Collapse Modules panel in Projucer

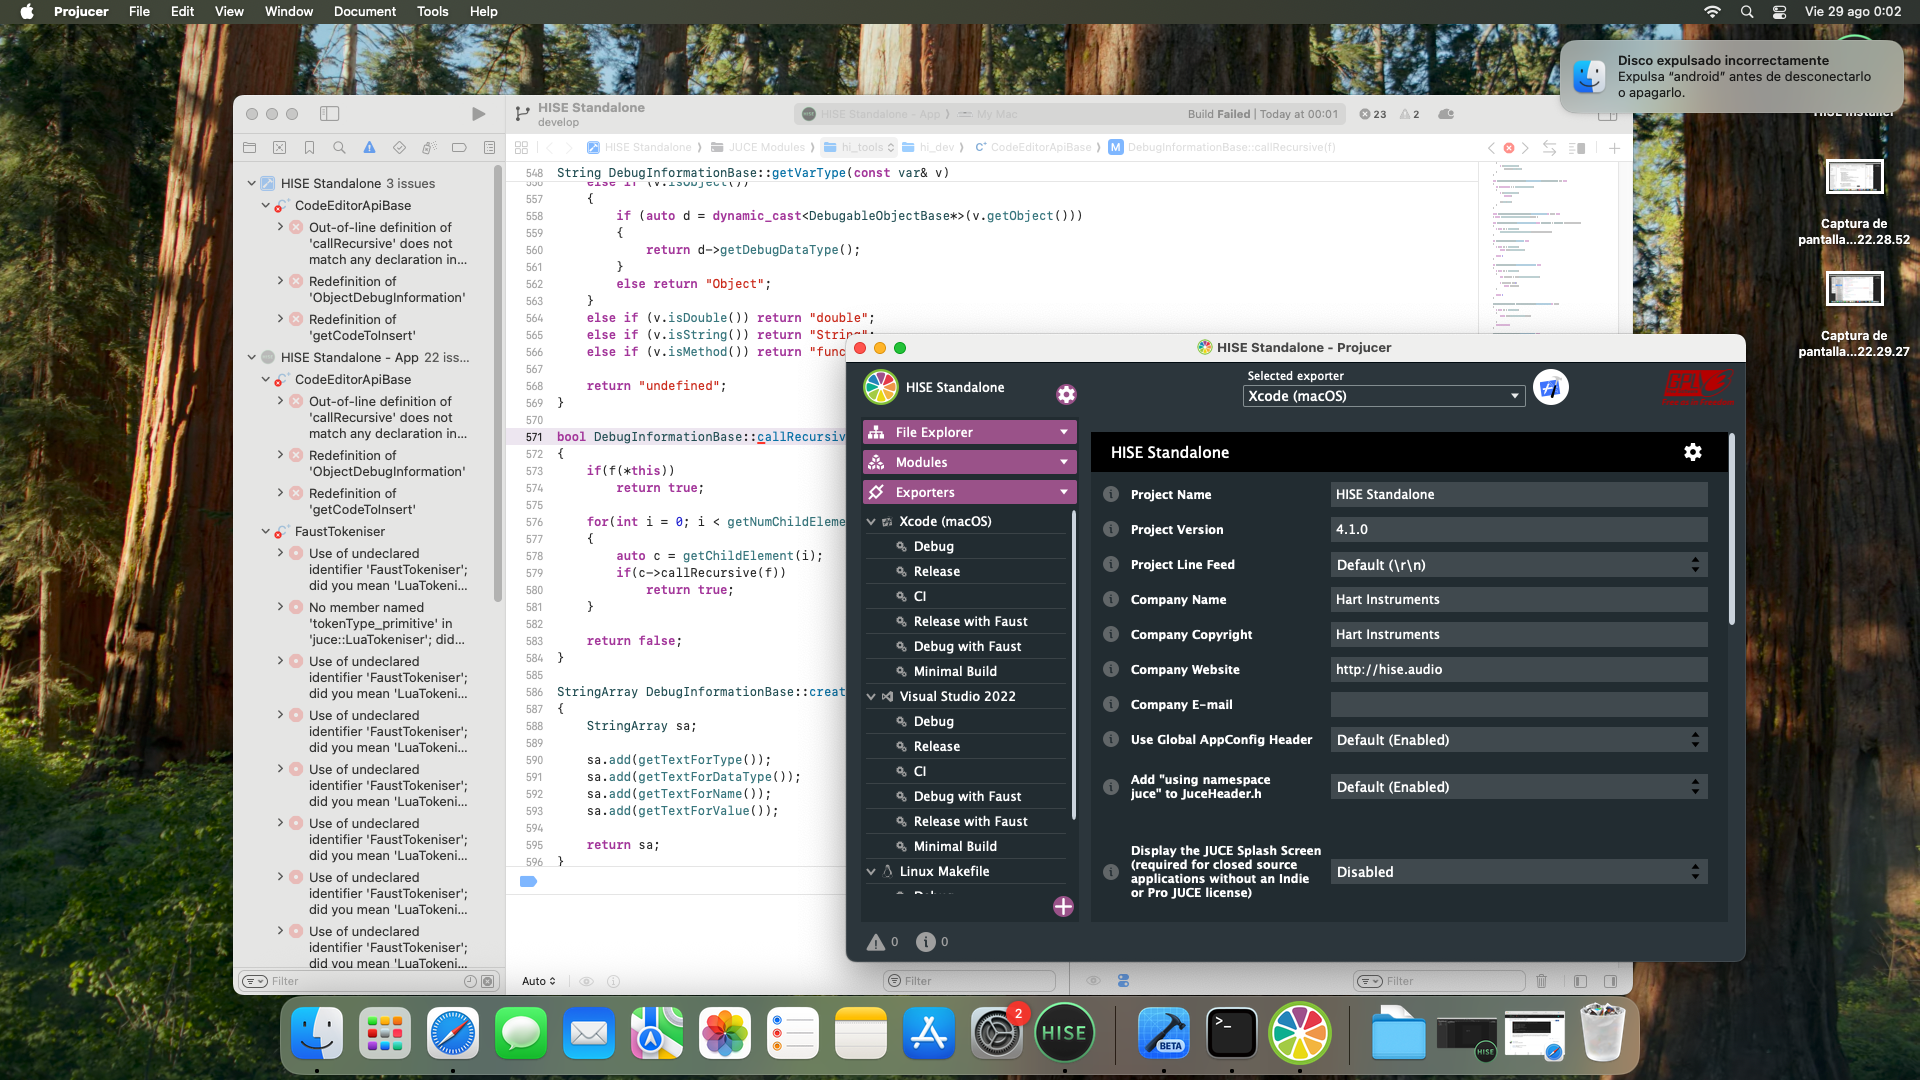[1064, 462]
